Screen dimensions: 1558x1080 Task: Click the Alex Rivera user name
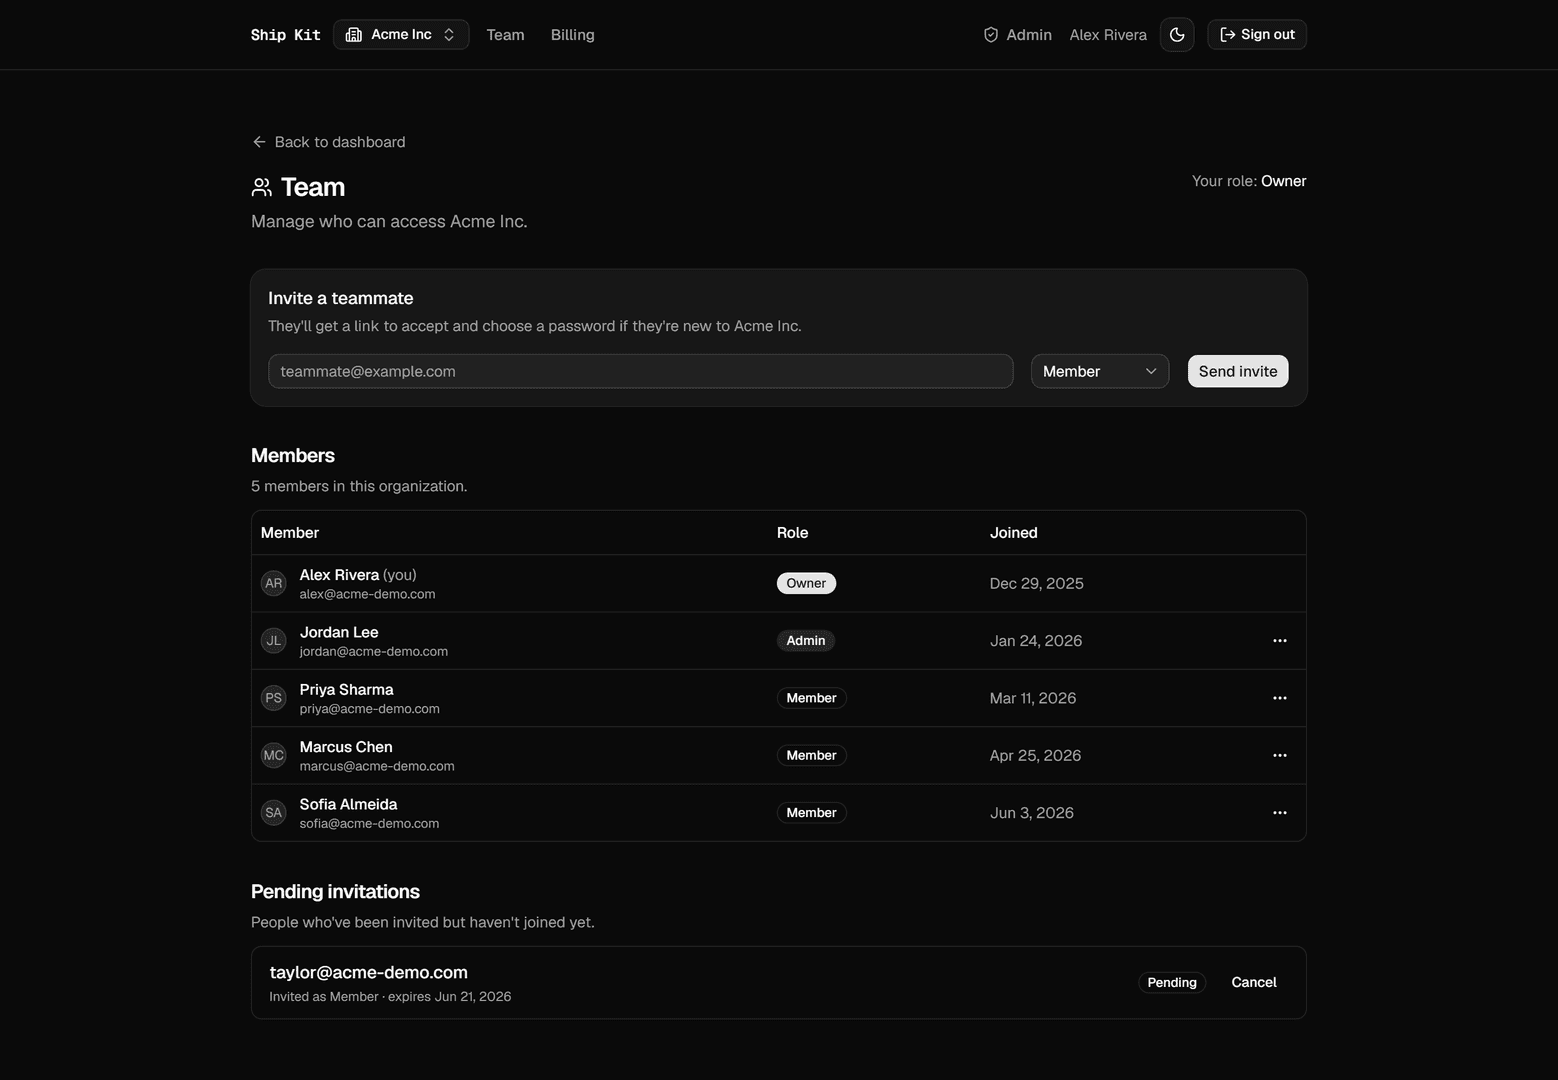tap(1108, 35)
